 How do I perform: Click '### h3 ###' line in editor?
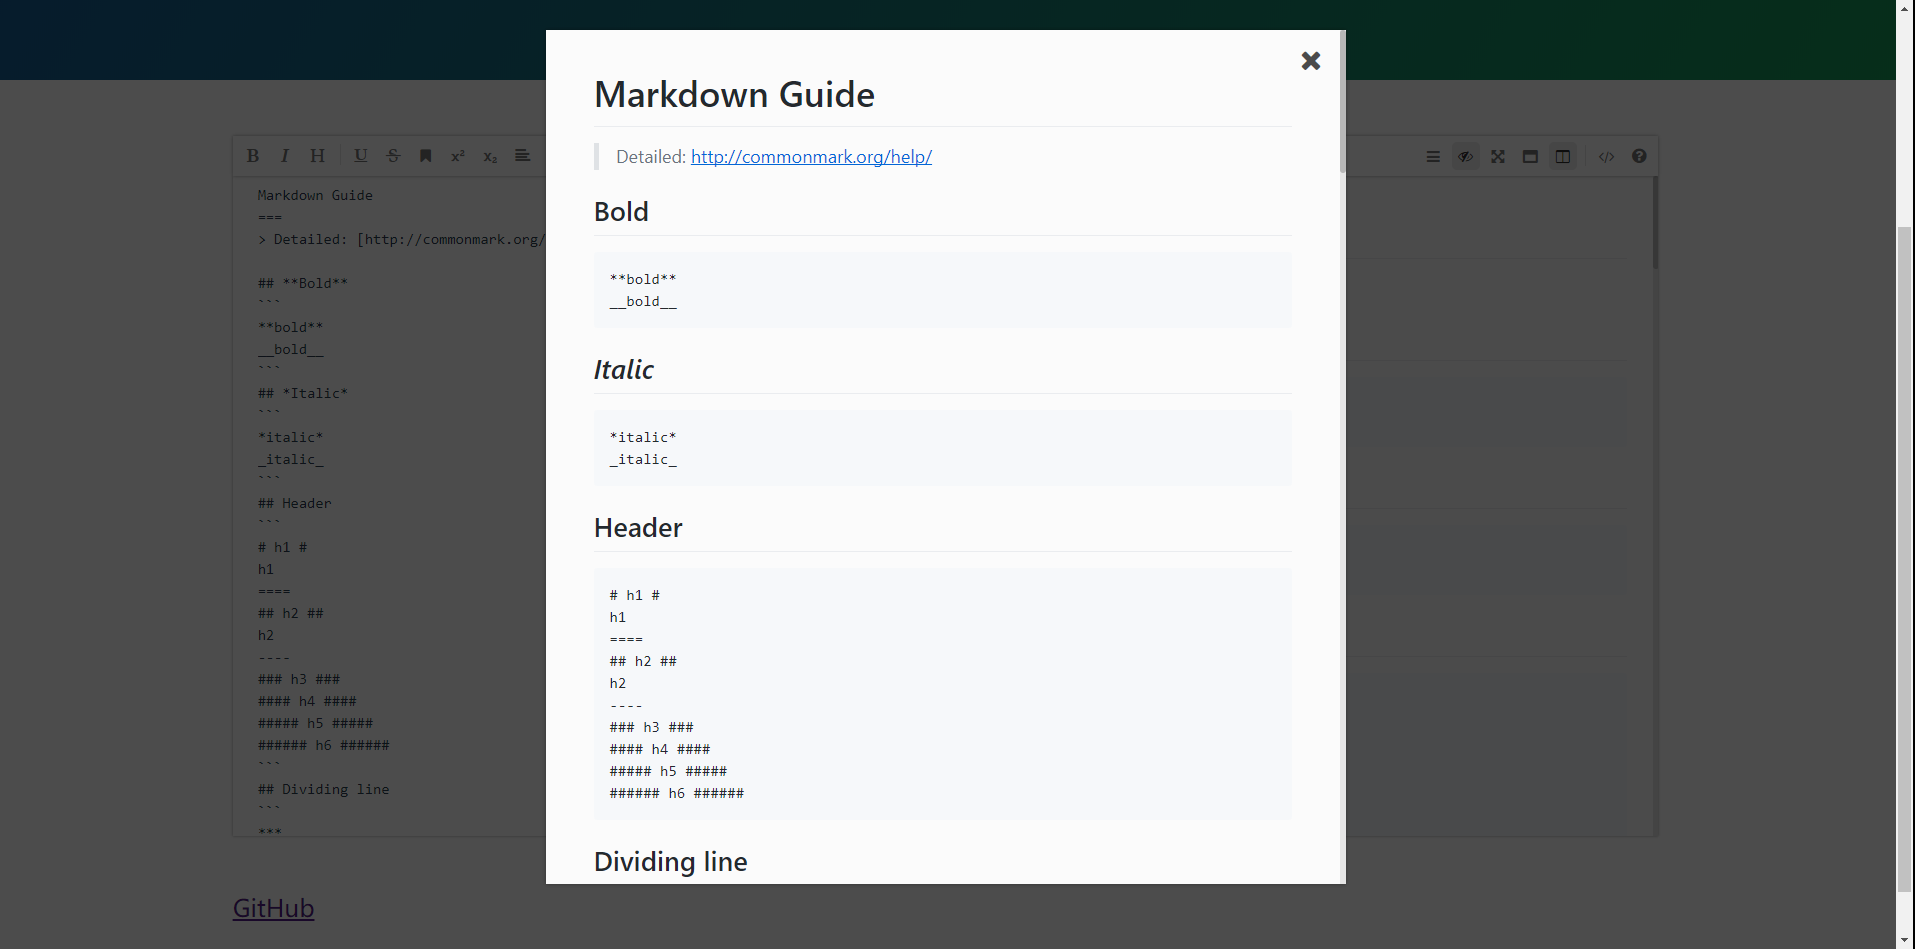click(299, 679)
